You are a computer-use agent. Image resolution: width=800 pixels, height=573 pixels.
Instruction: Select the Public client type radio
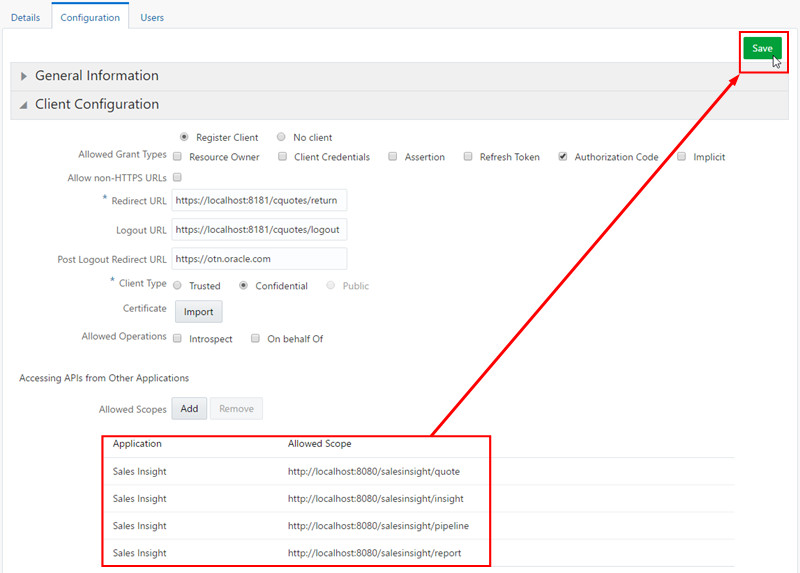(x=331, y=285)
